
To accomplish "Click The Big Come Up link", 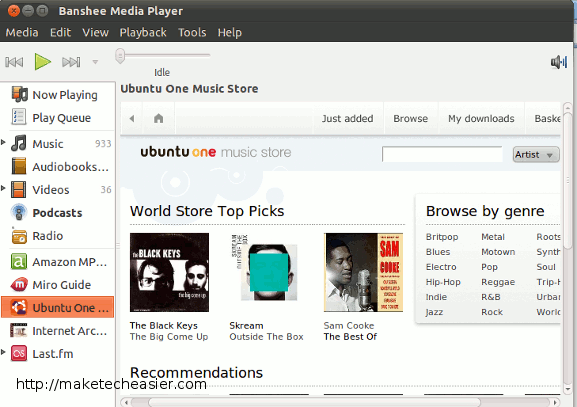I will (169, 337).
